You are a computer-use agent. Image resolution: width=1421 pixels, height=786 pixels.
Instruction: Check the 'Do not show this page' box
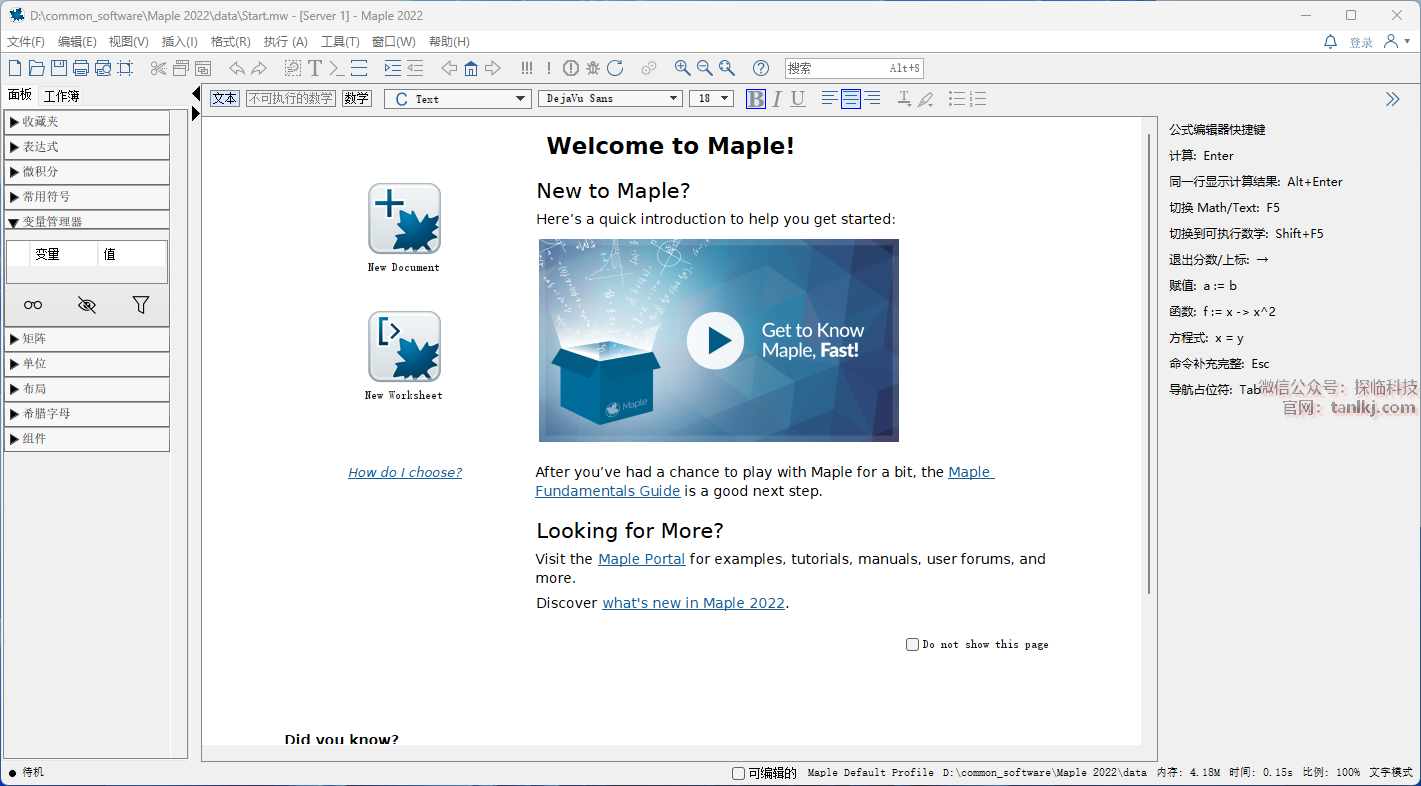(x=912, y=645)
